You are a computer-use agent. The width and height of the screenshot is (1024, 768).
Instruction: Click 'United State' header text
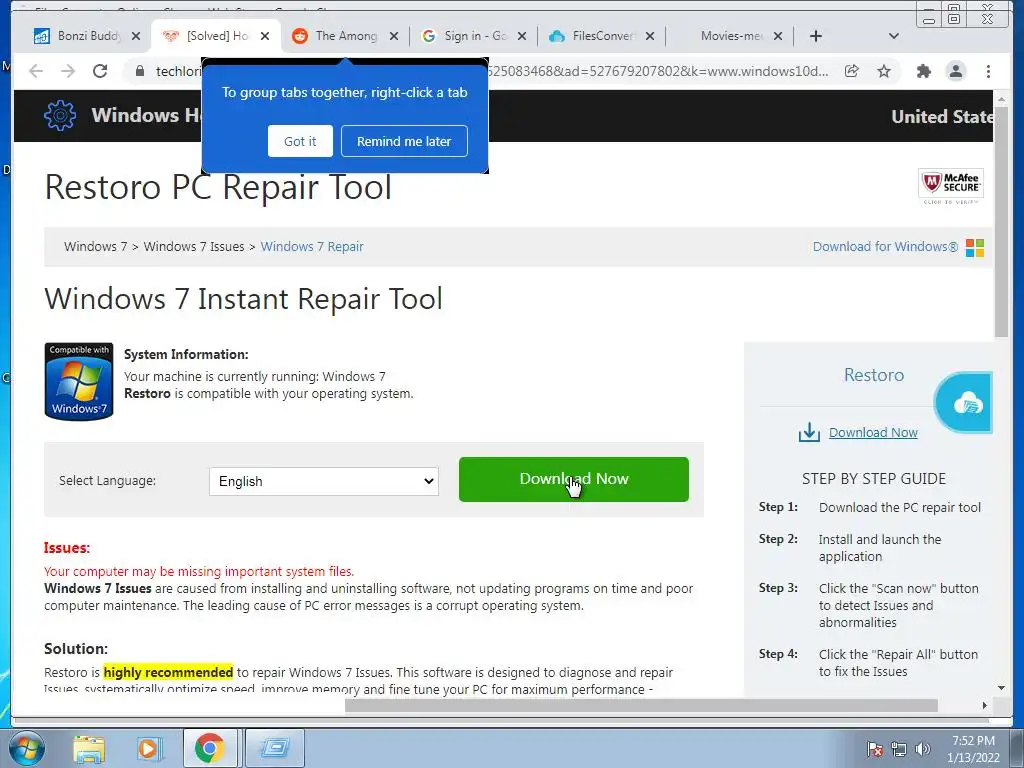click(x=942, y=116)
